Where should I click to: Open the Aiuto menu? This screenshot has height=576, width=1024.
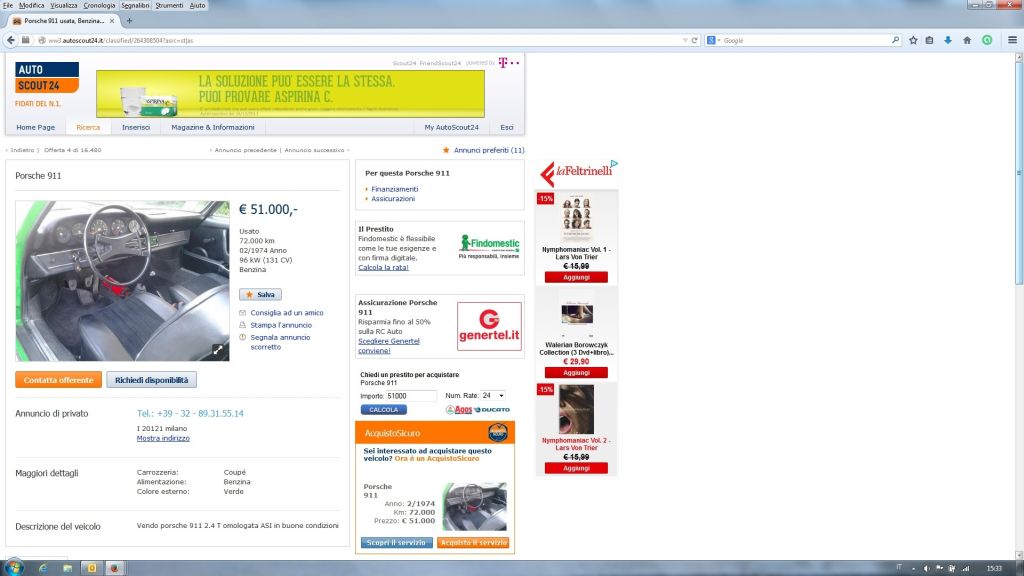(x=197, y=5)
